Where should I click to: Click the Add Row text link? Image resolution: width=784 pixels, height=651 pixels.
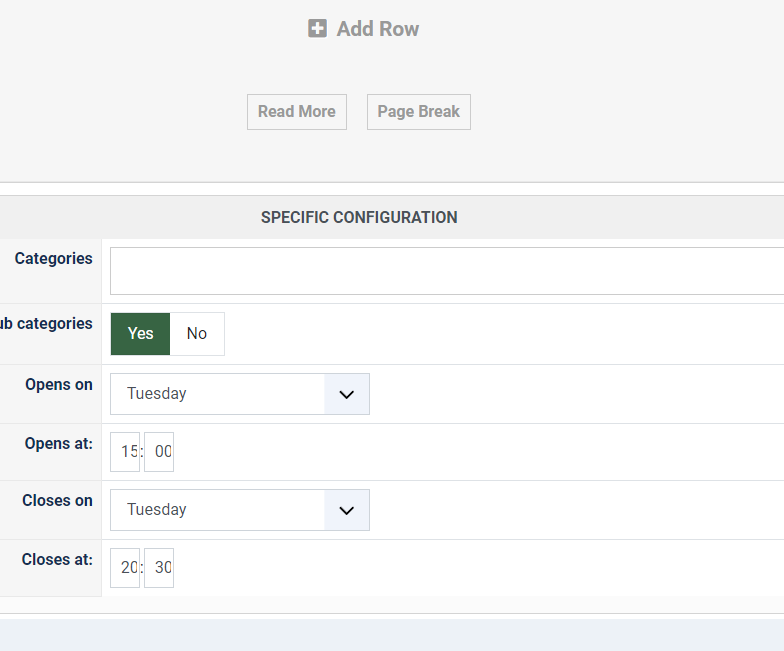pos(377,29)
